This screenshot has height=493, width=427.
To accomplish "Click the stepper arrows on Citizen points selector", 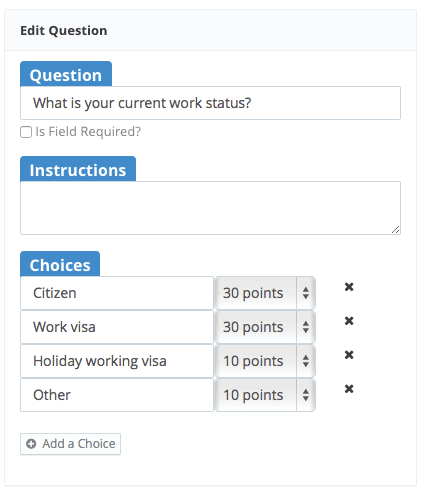I will pyautogui.click(x=306, y=293).
